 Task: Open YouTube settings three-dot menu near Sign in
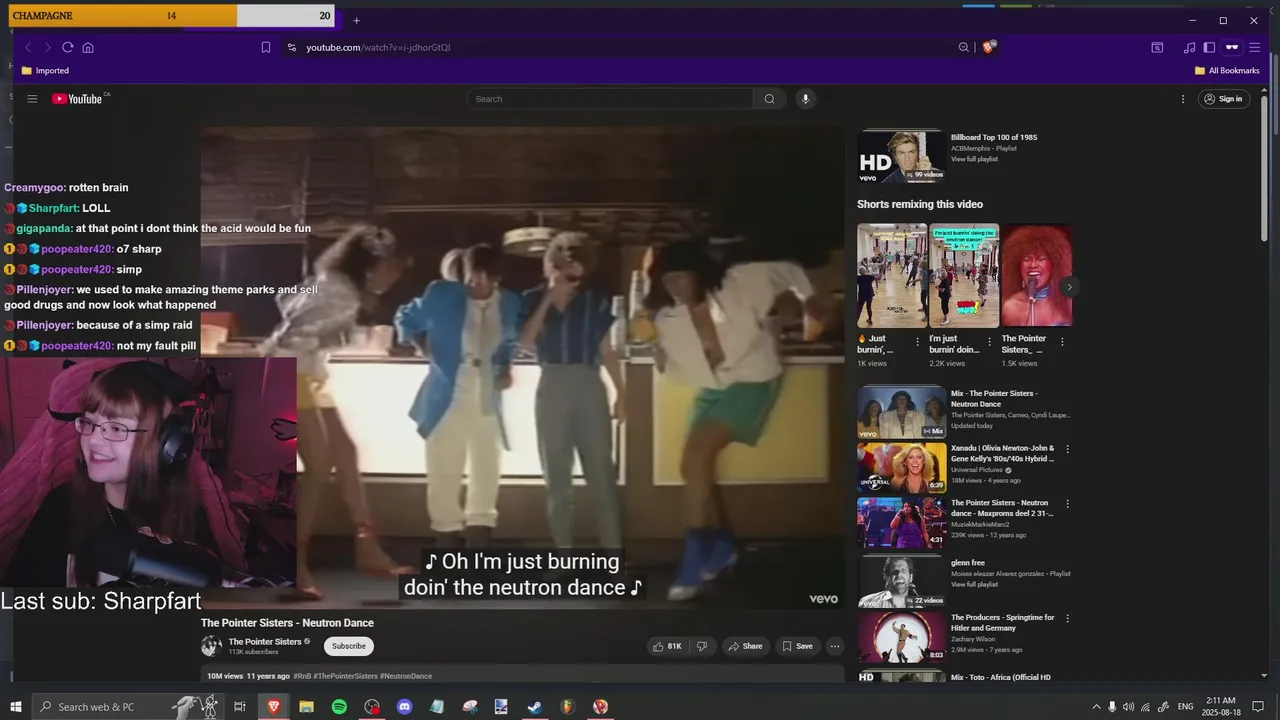click(x=1183, y=99)
